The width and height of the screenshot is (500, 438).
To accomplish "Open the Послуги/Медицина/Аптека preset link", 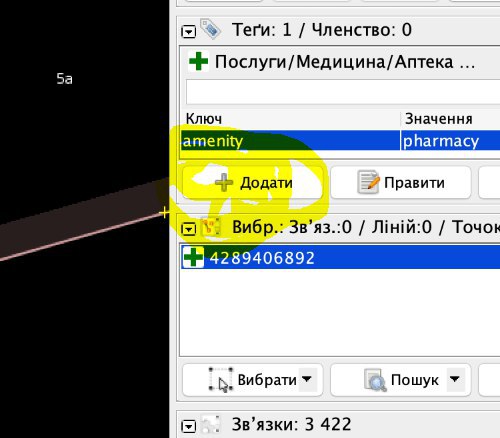I will point(345,62).
